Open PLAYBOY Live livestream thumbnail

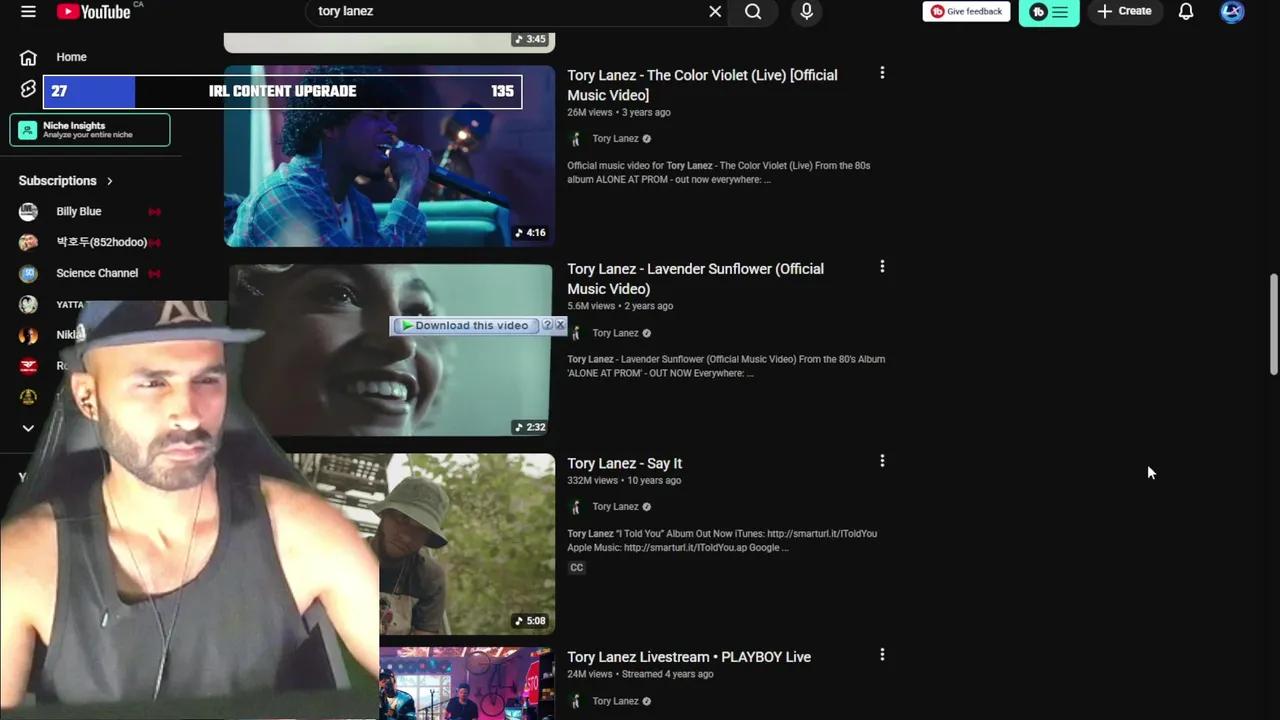click(466, 684)
